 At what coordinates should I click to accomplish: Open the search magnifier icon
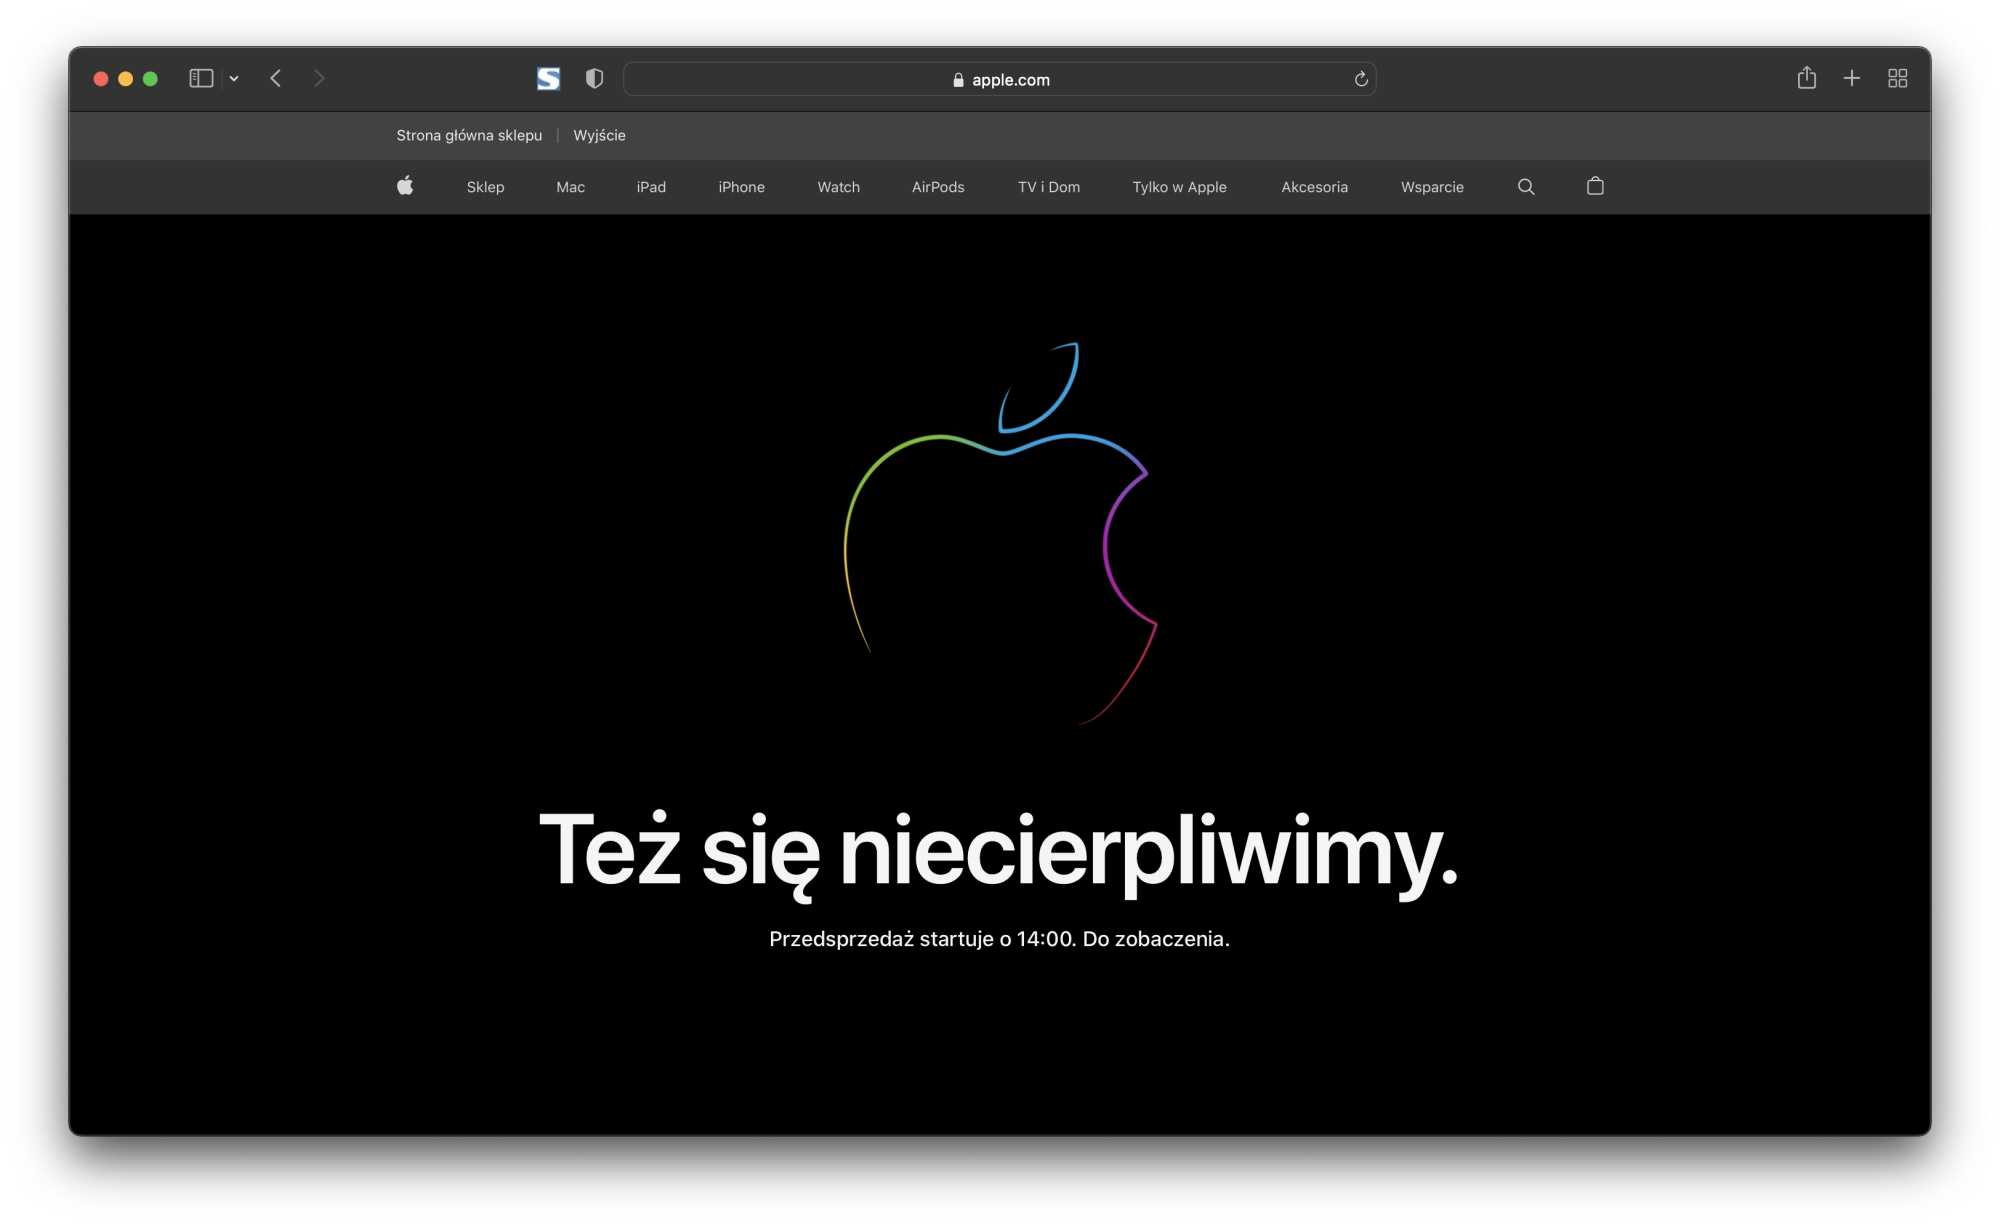pyautogui.click(x=1526, y=187)
